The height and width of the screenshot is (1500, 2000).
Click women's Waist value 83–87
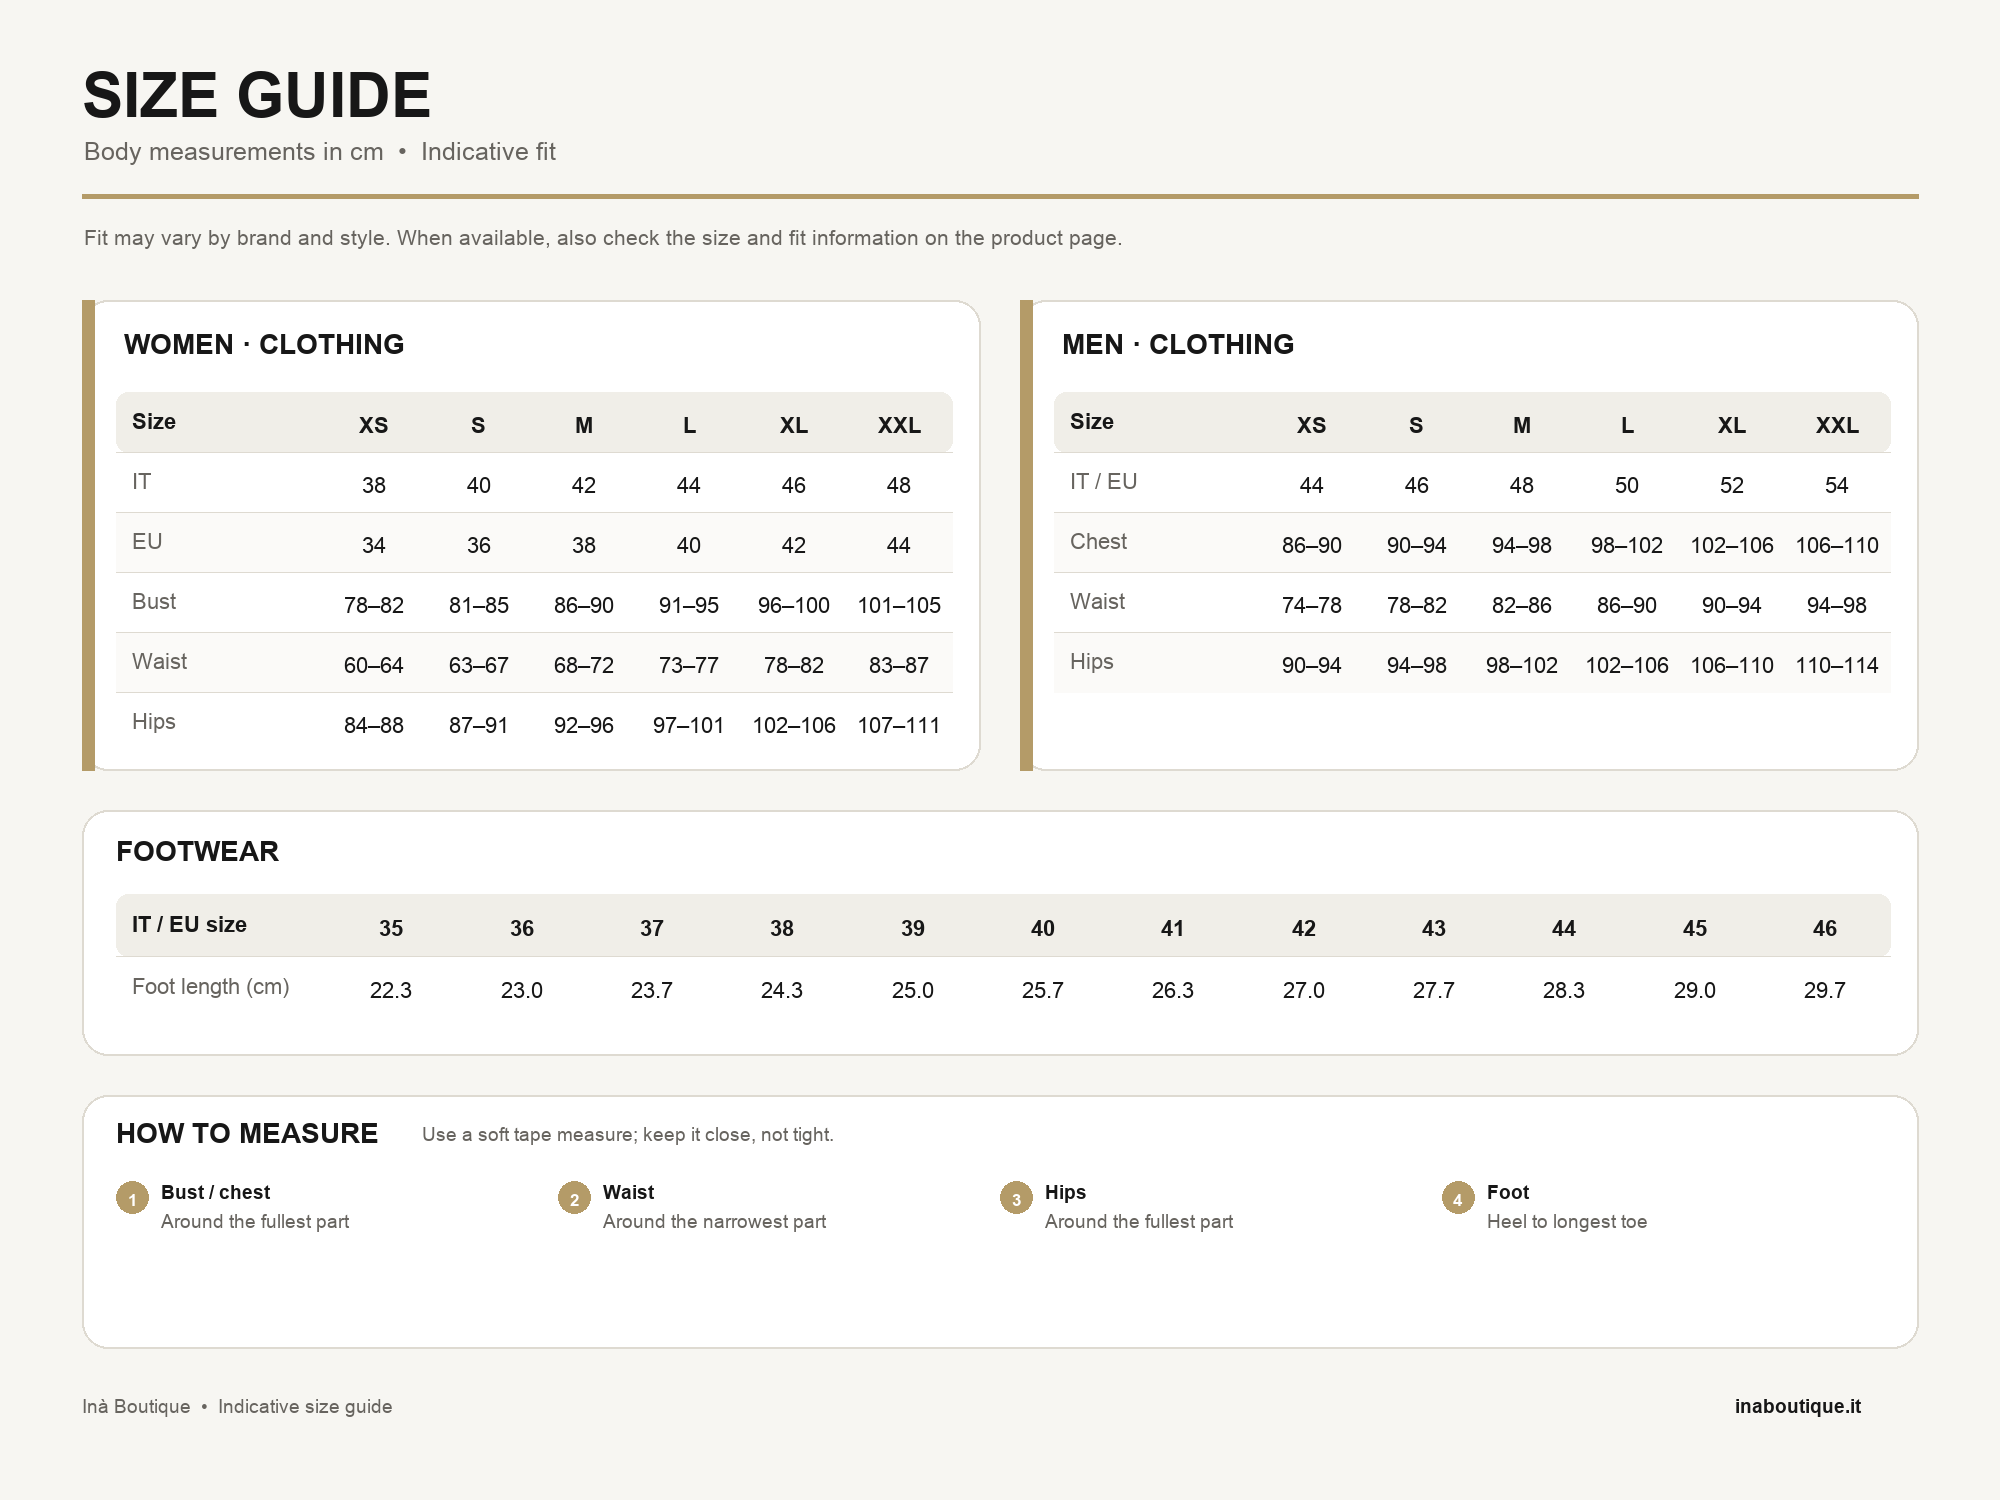[x=899, y=665]
